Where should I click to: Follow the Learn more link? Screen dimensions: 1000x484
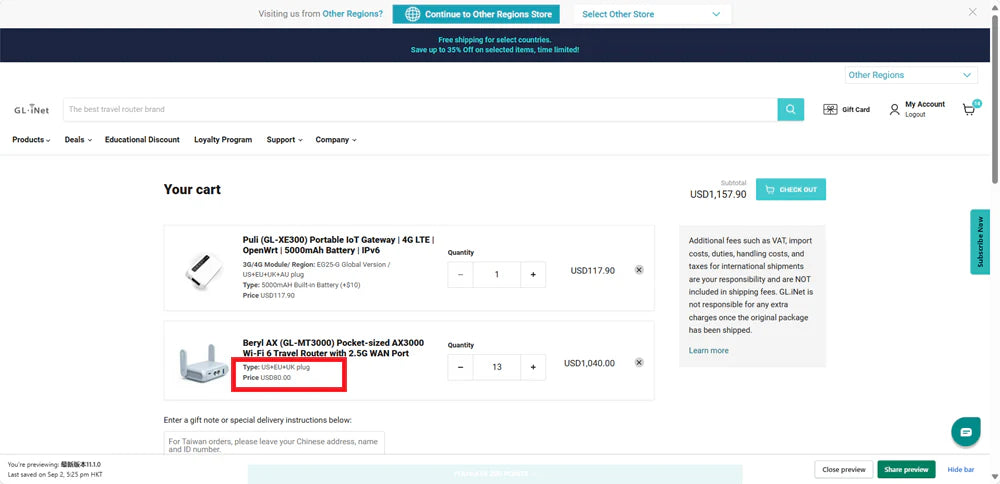708,351
